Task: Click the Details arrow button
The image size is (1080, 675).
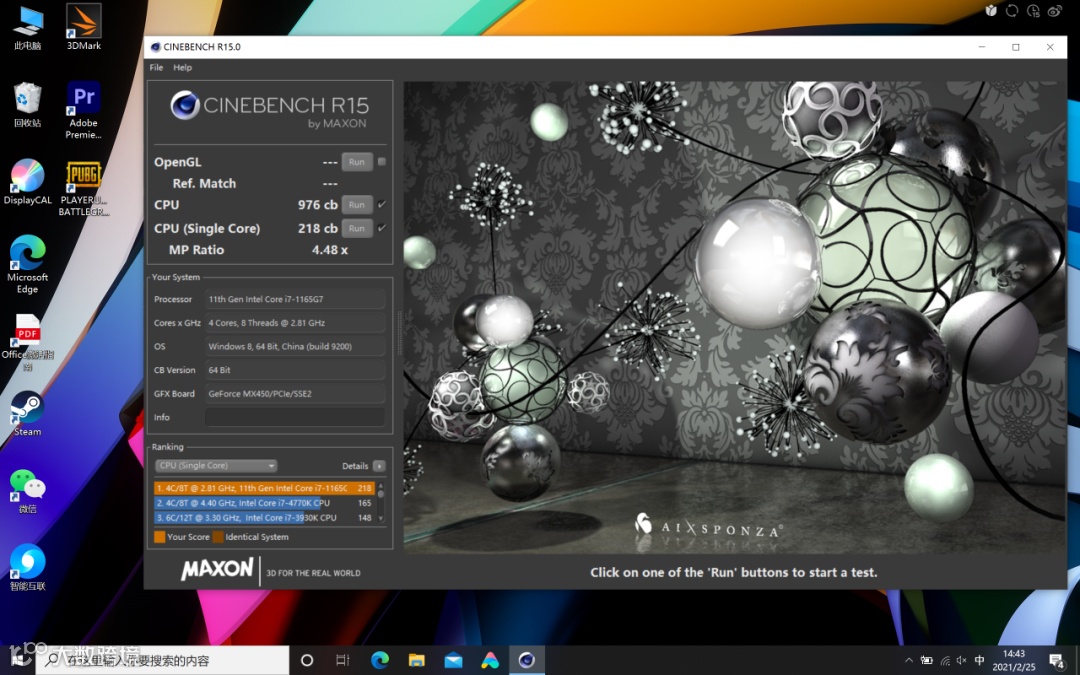Action: coord(379,466)
